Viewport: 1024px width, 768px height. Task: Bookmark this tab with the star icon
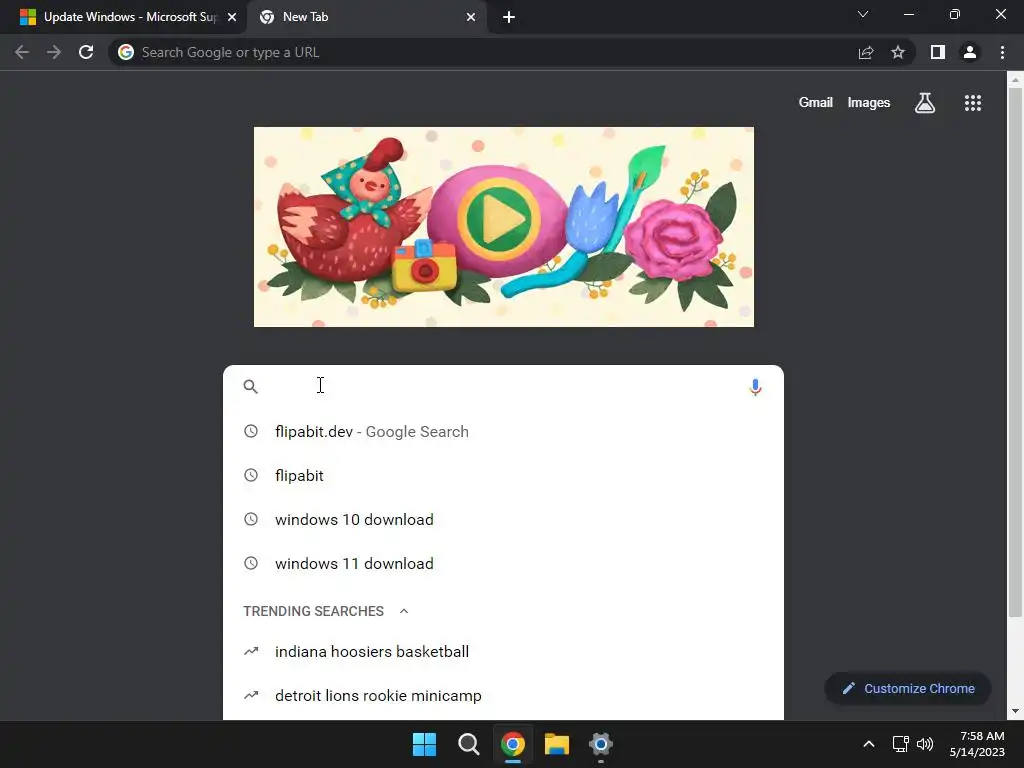(x=898, y=52)
